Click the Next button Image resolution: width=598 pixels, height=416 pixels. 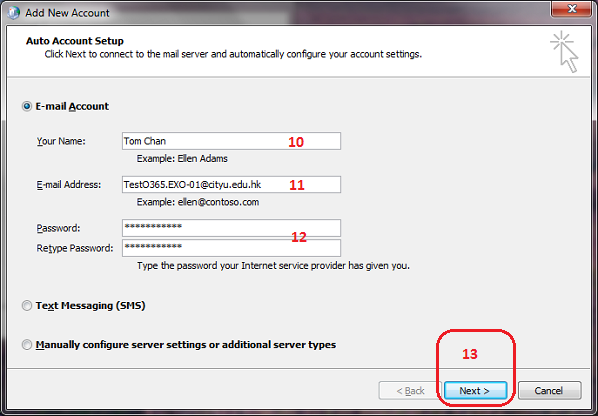475,390
